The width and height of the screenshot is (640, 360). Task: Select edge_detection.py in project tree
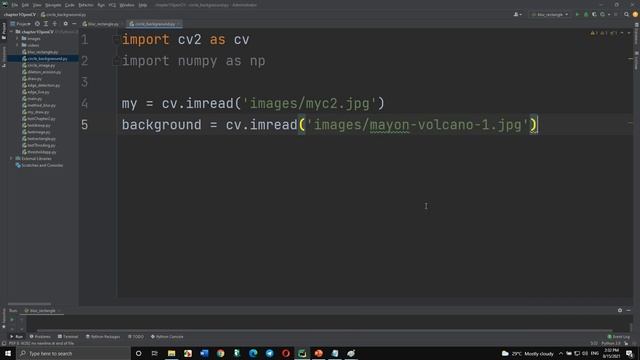click(x=41, y=85)
